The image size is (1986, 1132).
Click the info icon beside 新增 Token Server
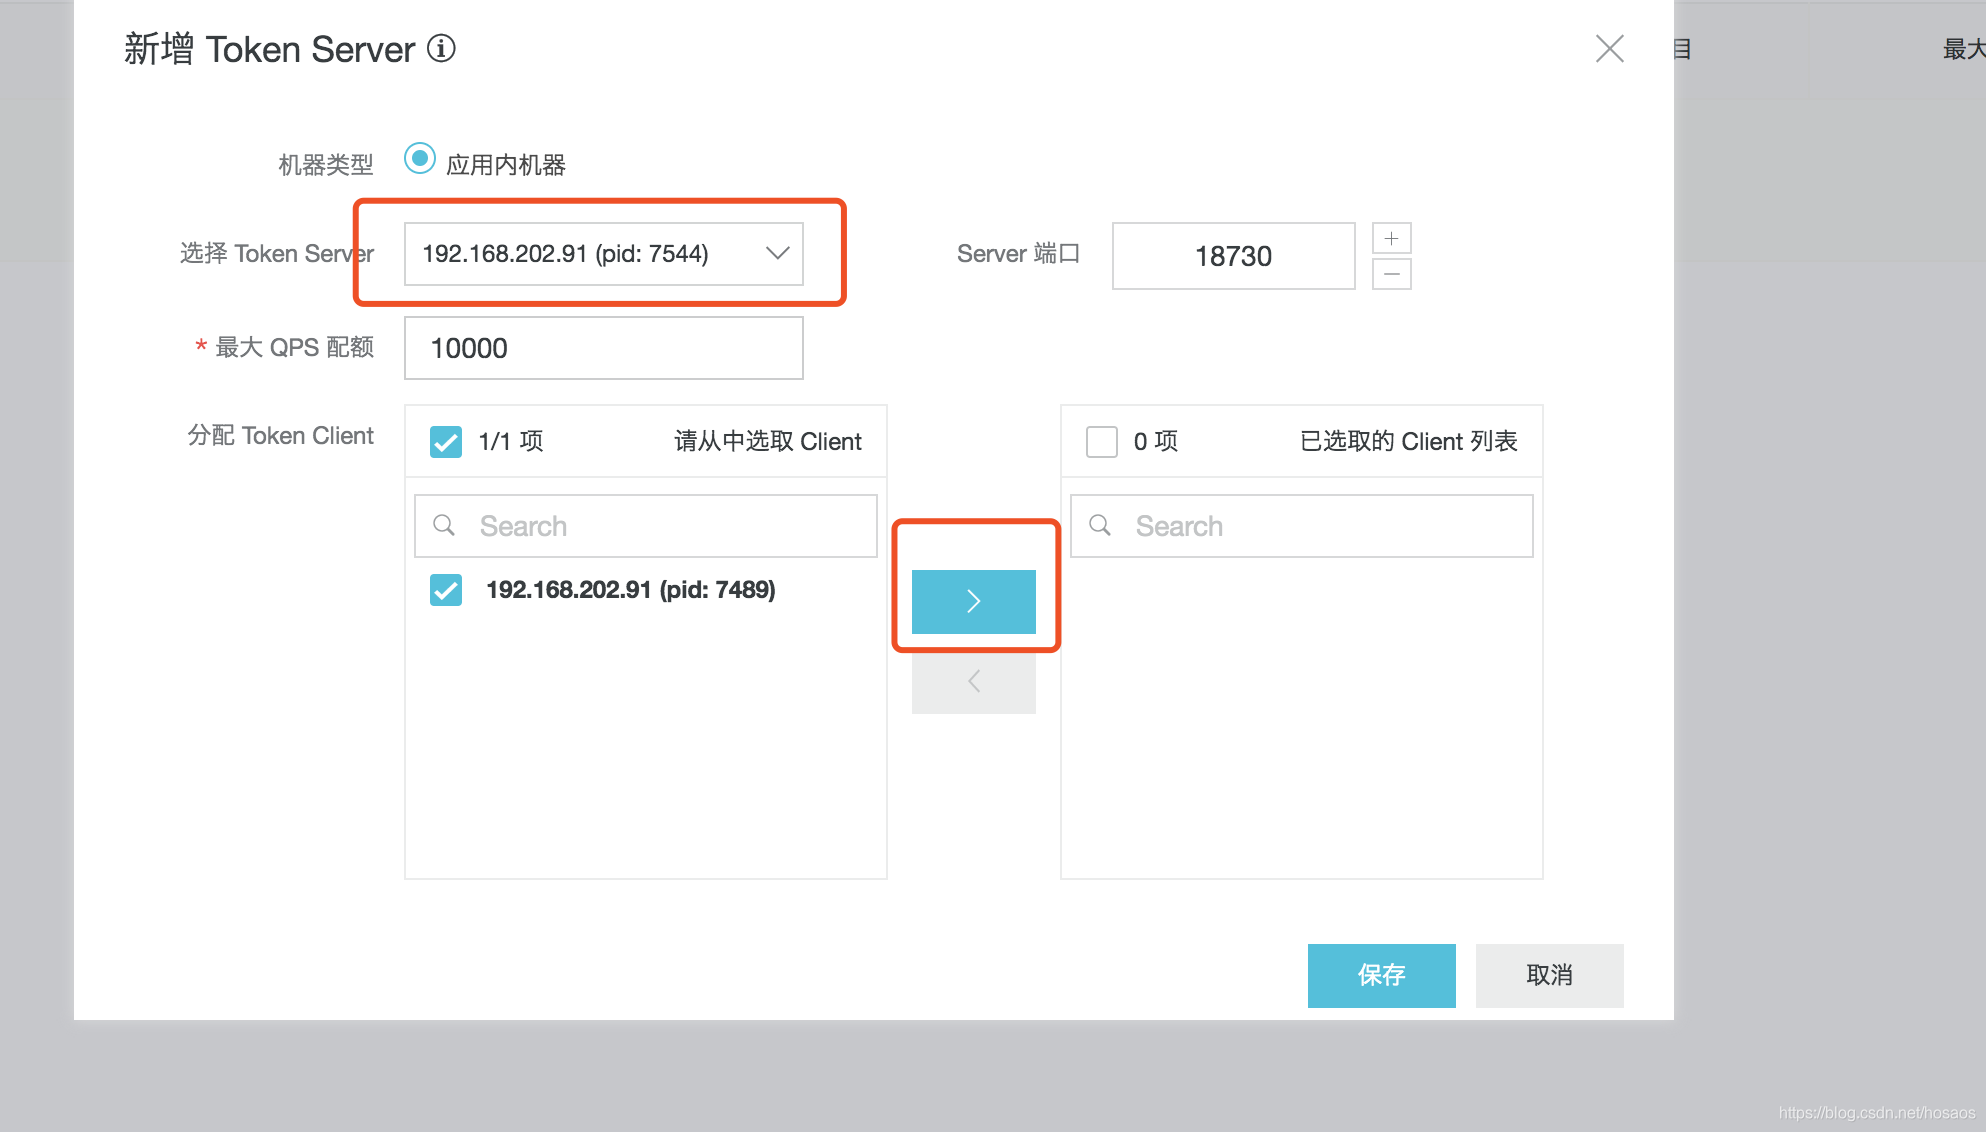441,48
